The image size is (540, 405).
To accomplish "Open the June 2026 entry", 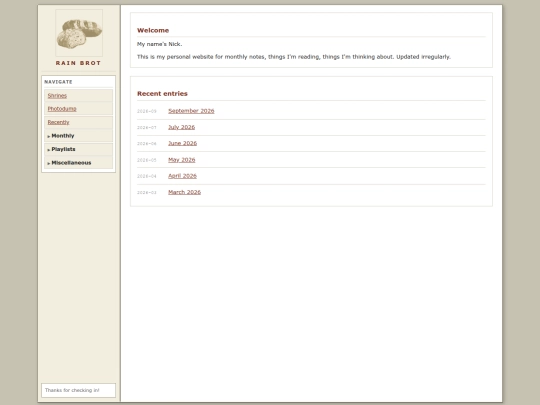I will [x=183, y=143].
